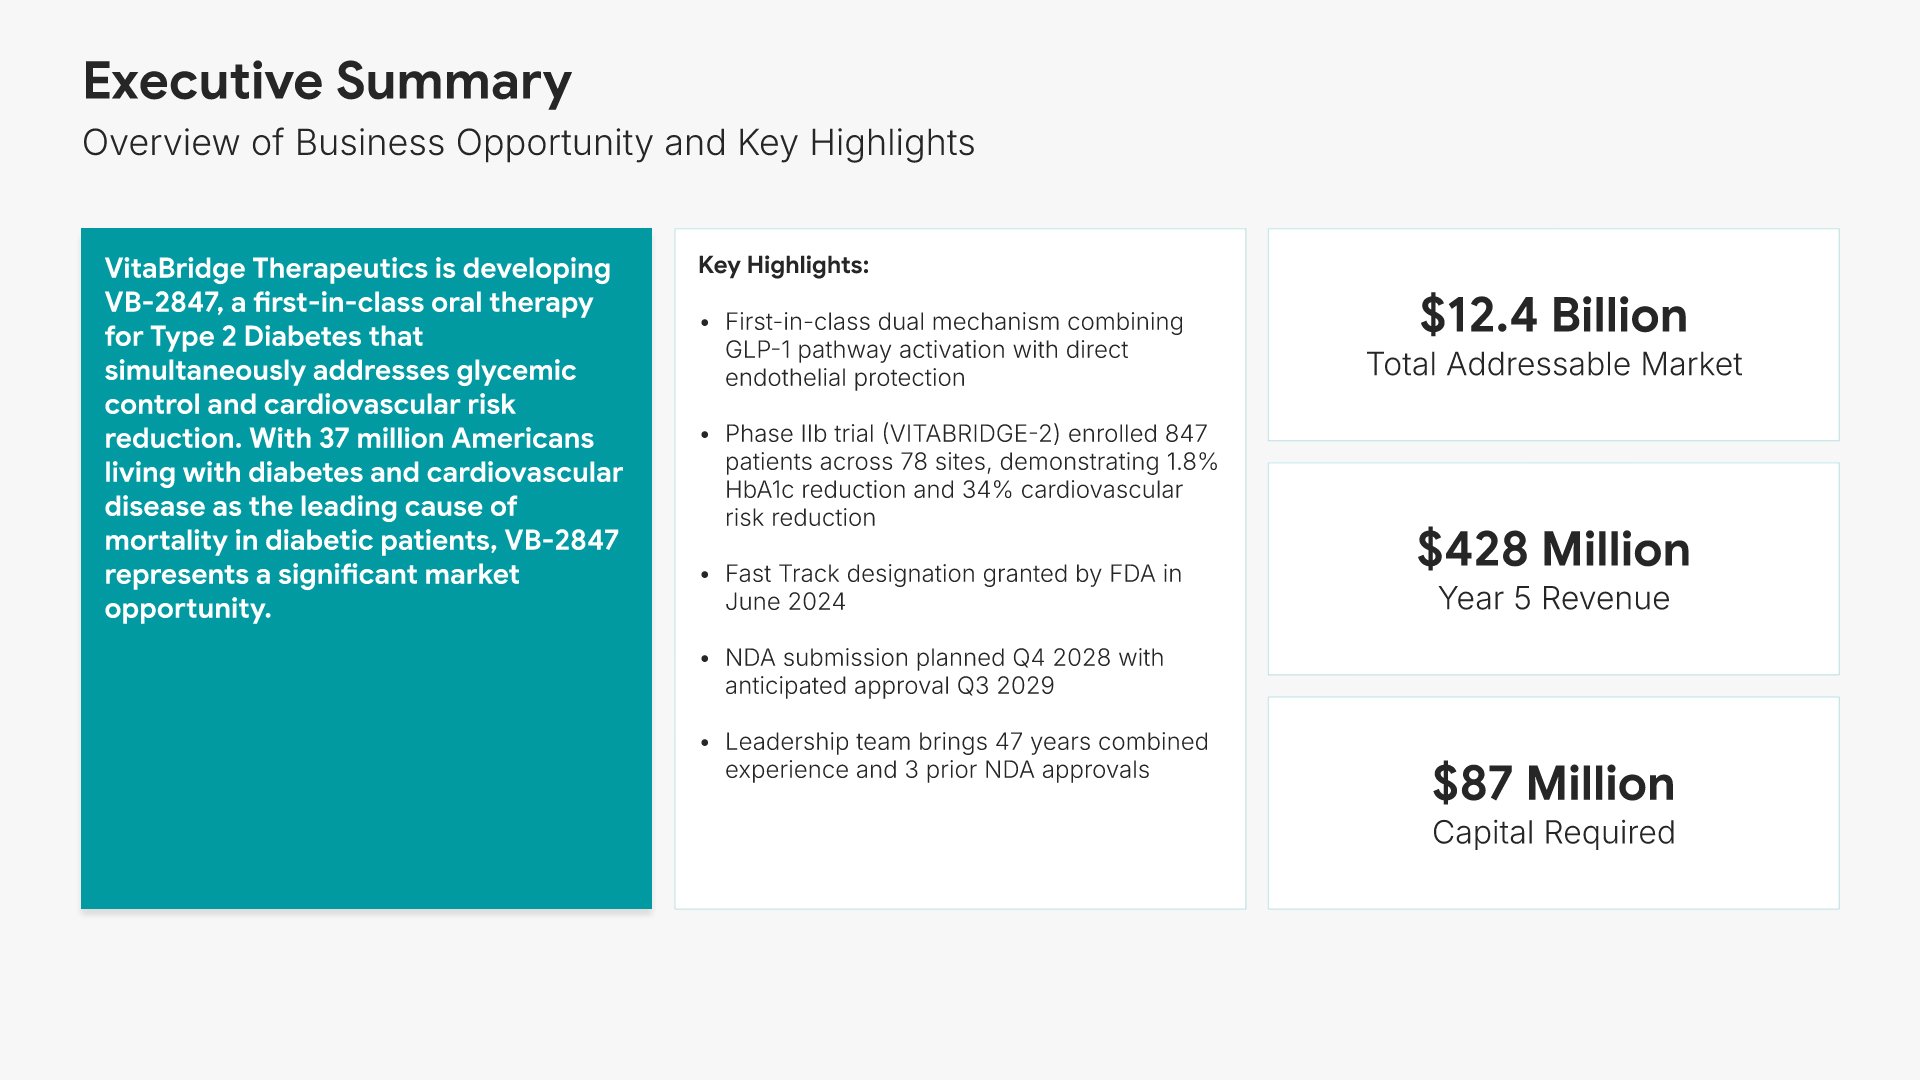Click the first-in-class dual mechanism bullet

tap(953, 349)
